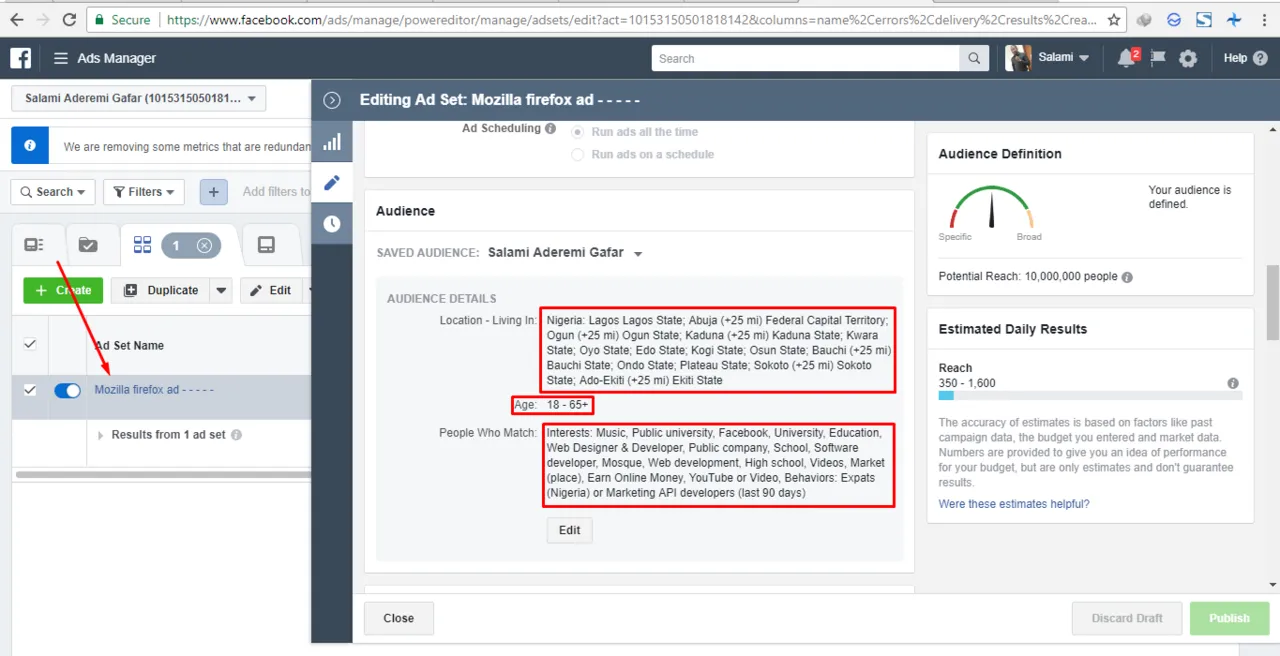Select Run ads on a schedule
This screenshot has height=656, width=1280.
[x=578, y=155]
